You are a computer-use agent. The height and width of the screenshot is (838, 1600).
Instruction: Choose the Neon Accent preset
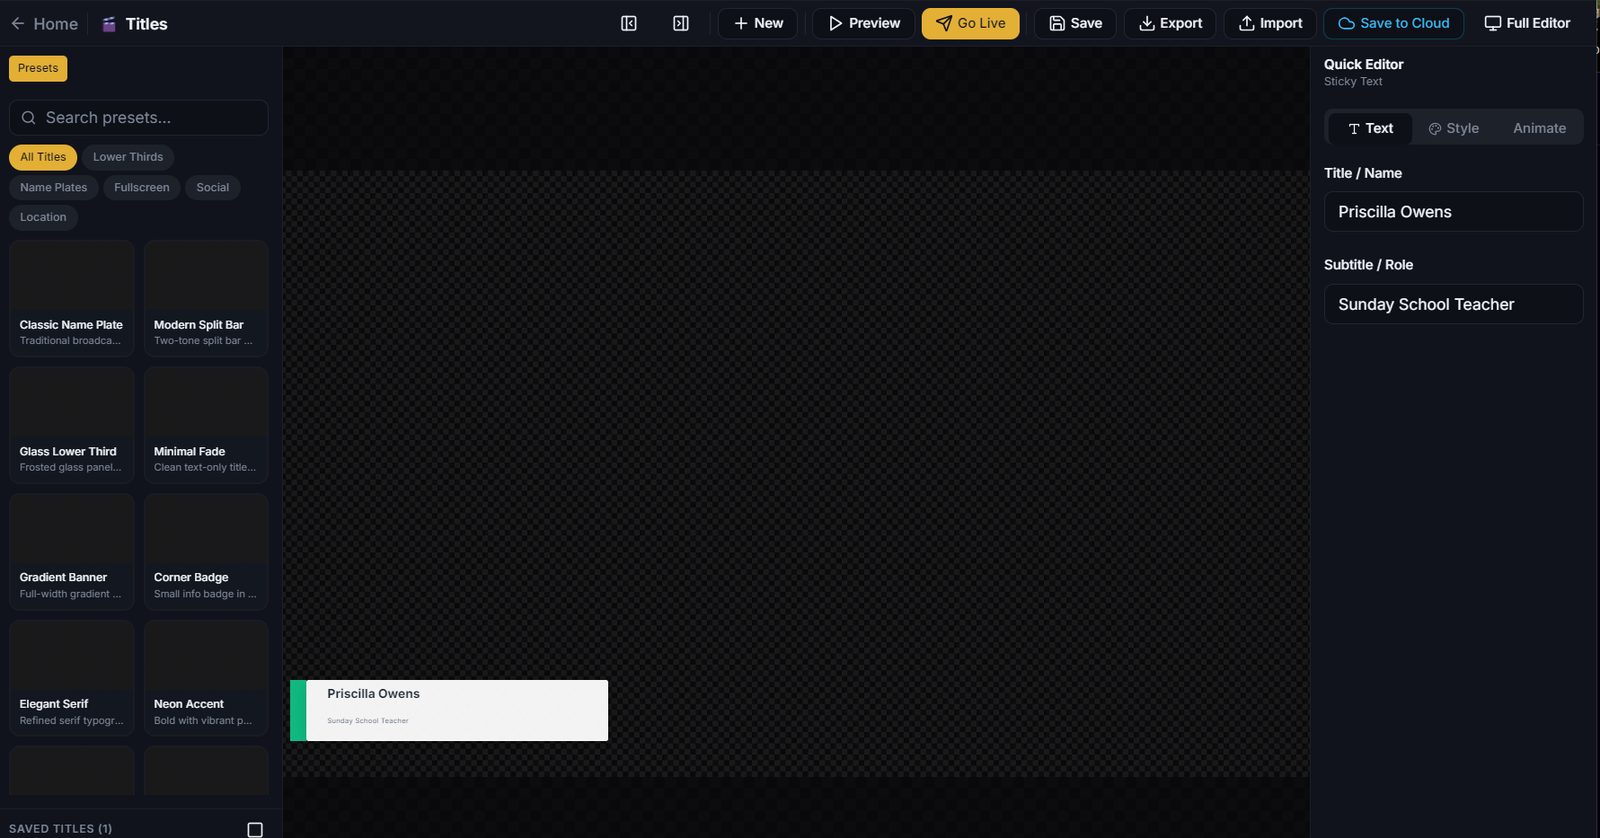206,678
